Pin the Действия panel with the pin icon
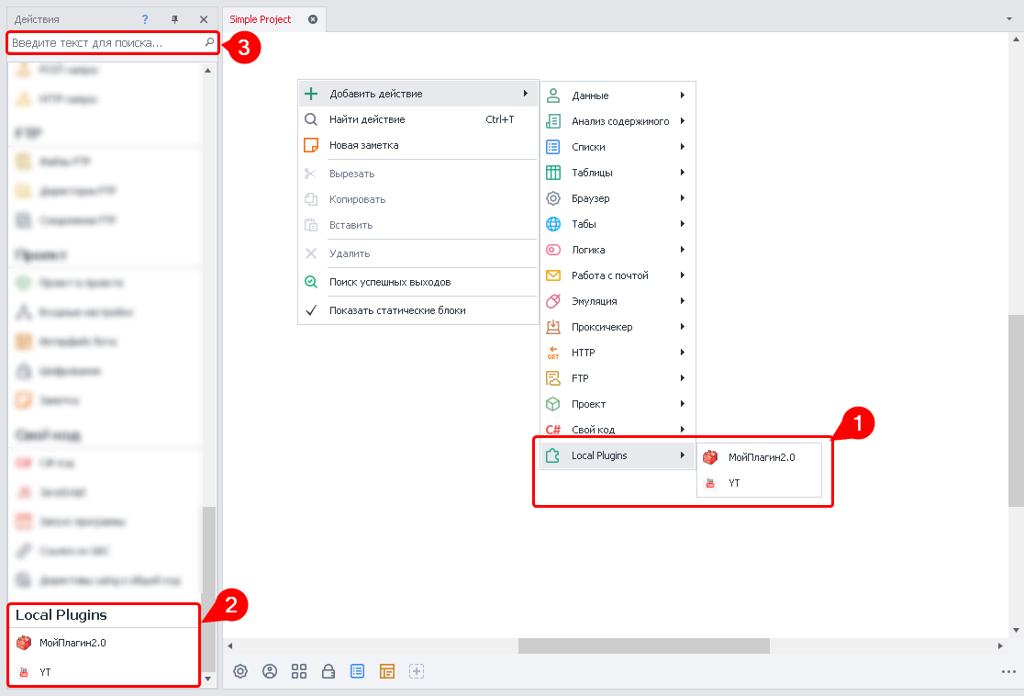This screenshot has height=696, width=1024. click(174, 19)
